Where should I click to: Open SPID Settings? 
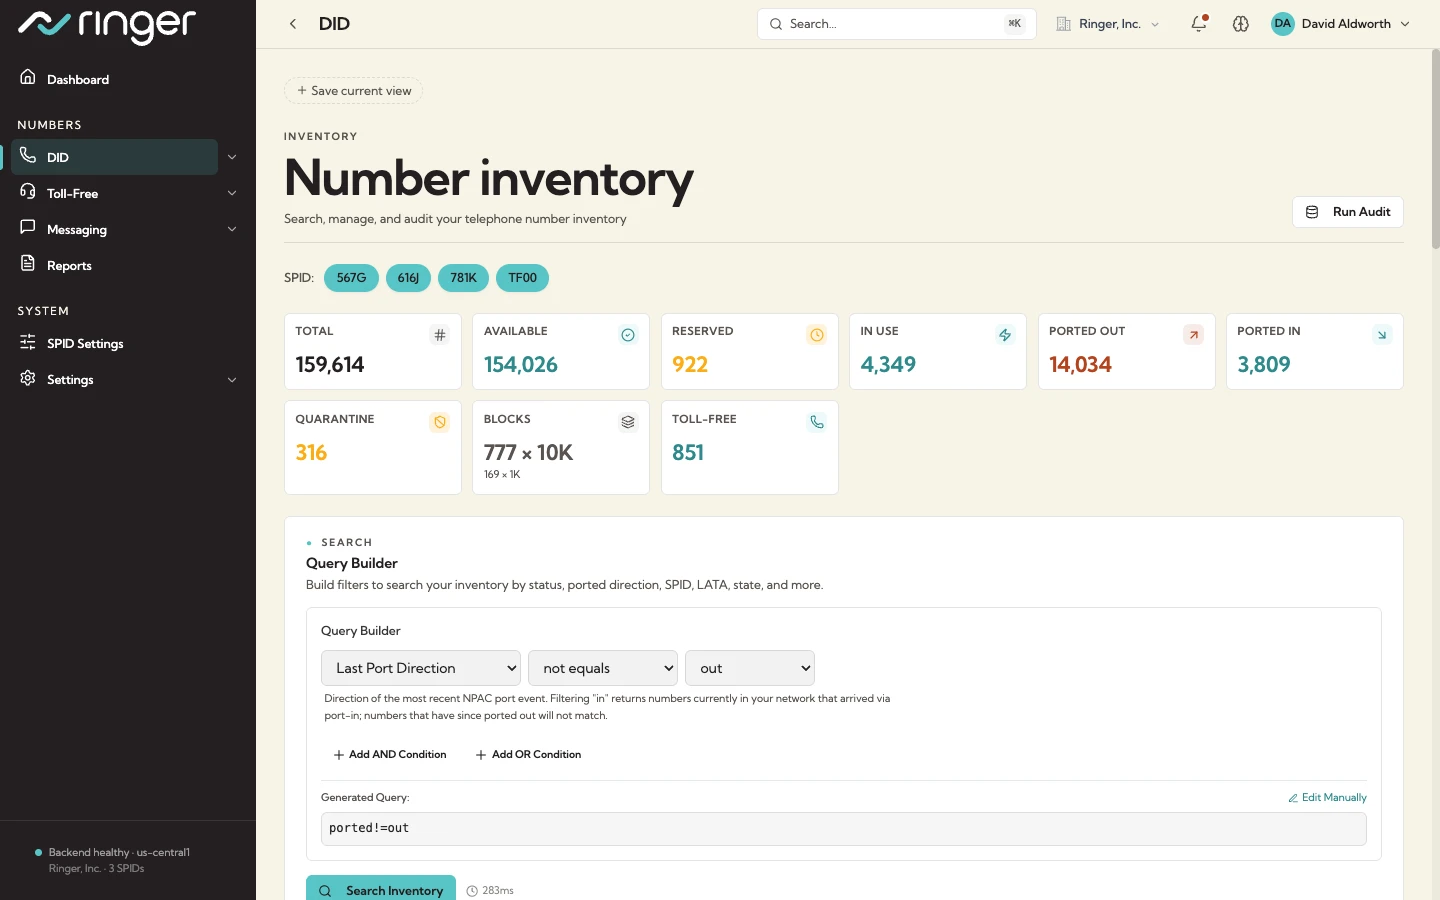pos(85,343)
